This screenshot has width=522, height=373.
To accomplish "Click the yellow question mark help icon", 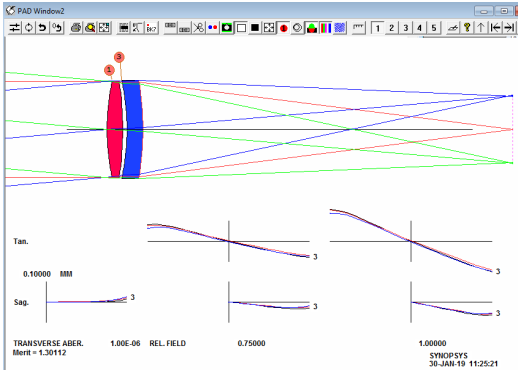I will pyautogui.click(x=467, y=28).
